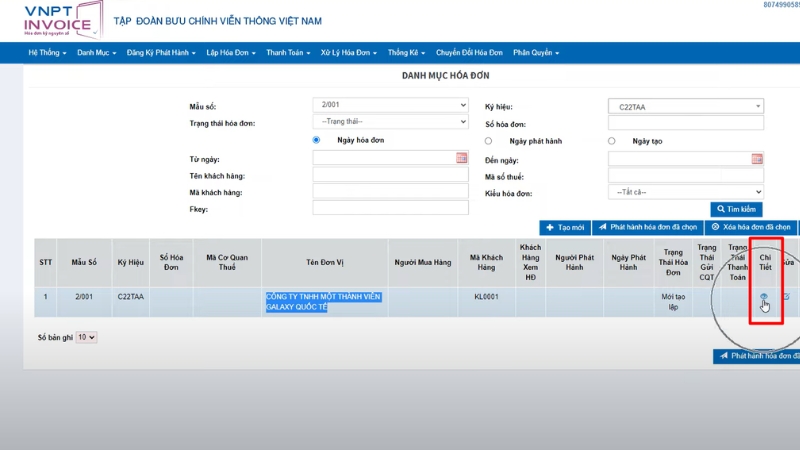800x450 pixels.
Task: Change Số bản ghi page size selector
Action: [x=87, y=338]
